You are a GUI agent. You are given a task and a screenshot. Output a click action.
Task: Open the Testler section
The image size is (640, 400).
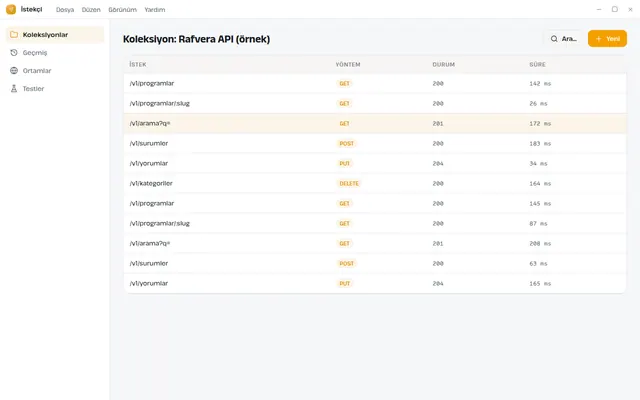(x=55, y=89)
